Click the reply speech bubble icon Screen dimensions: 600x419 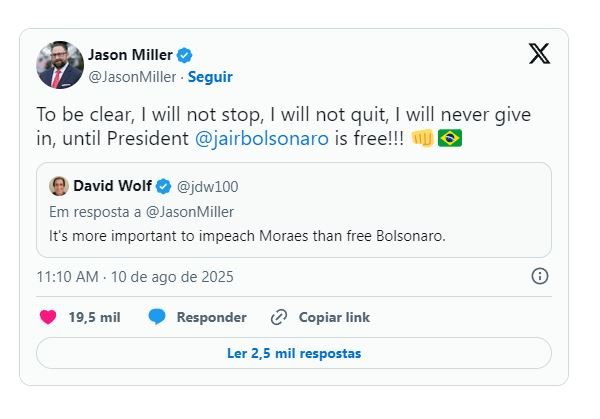[157, 317]
